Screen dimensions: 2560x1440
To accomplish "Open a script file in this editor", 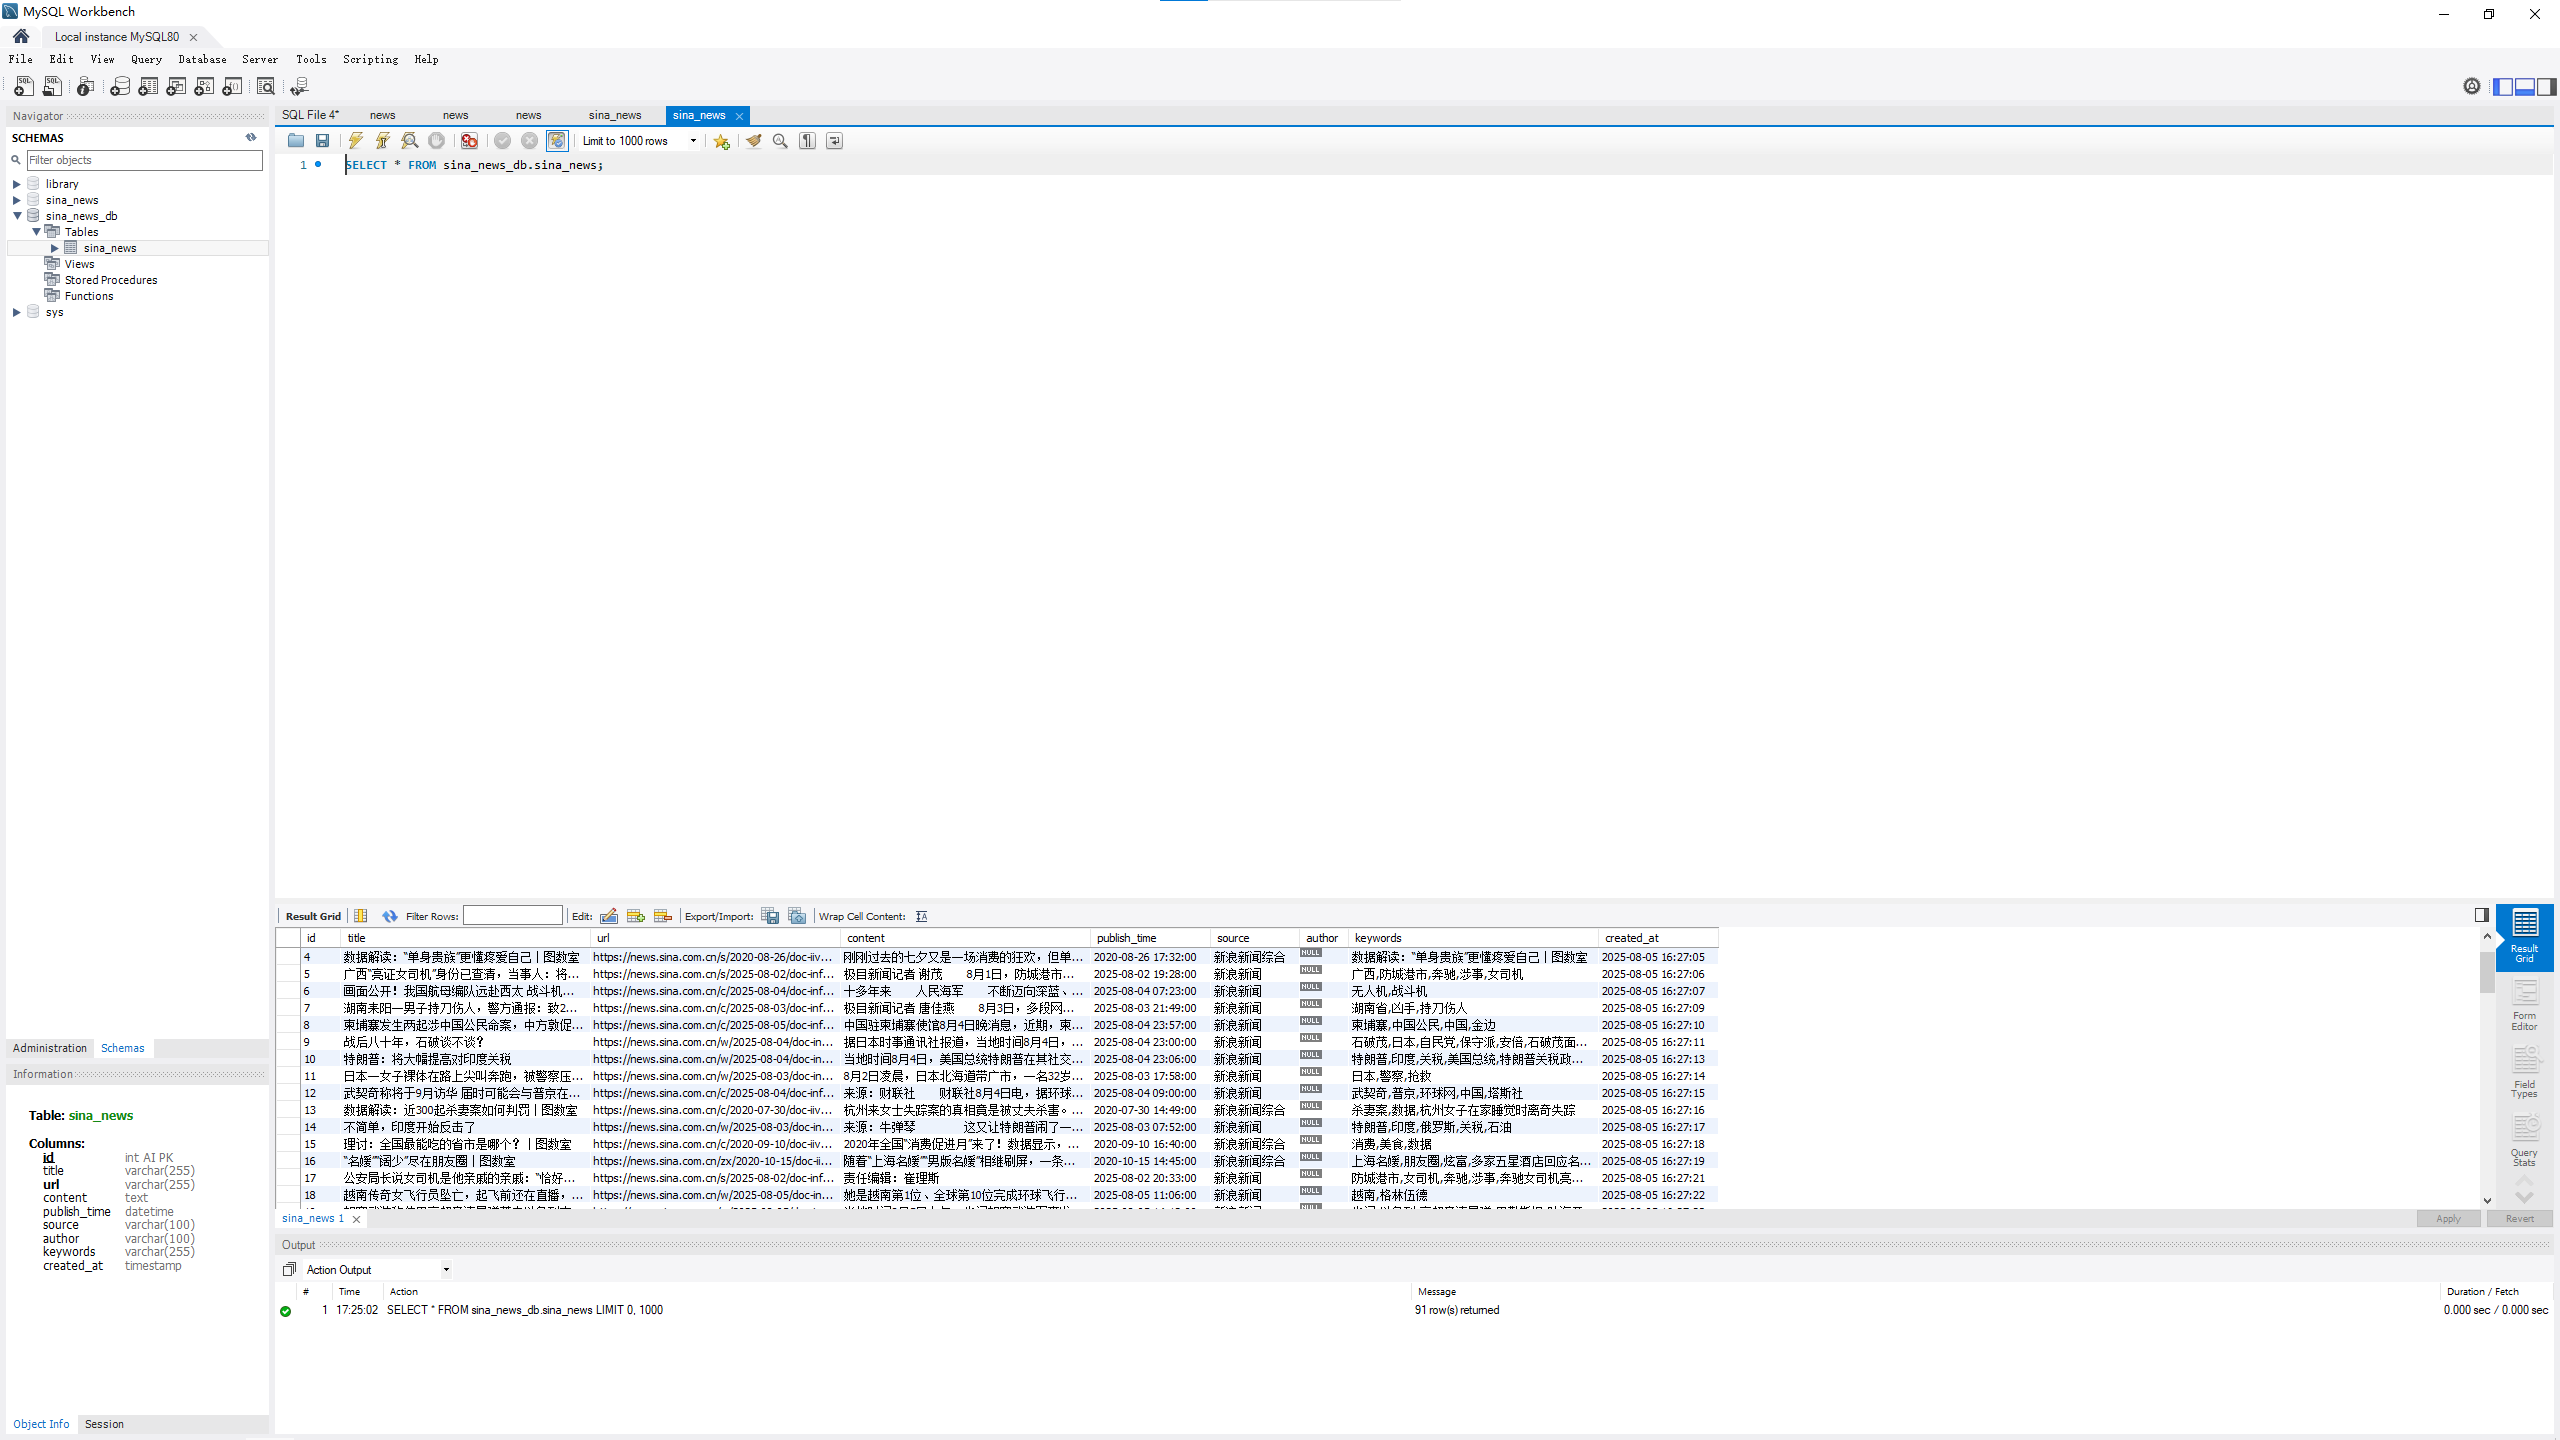I will (296, 141).
